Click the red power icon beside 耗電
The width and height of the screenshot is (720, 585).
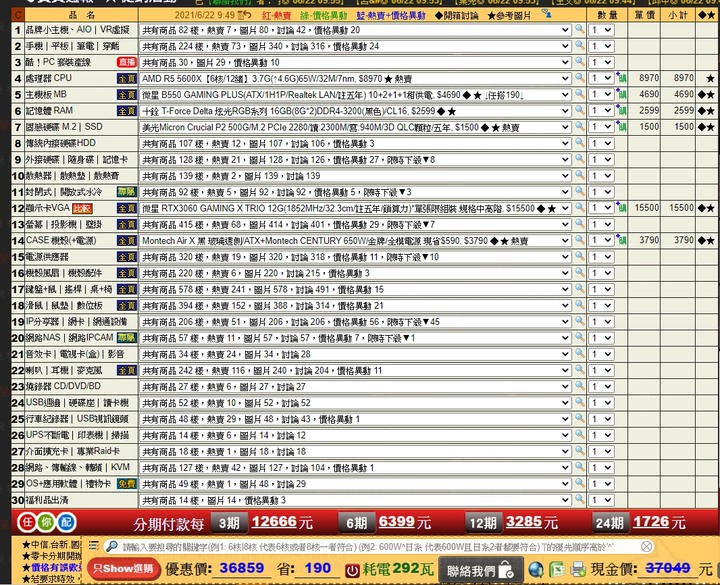click(x=352, y=570)
